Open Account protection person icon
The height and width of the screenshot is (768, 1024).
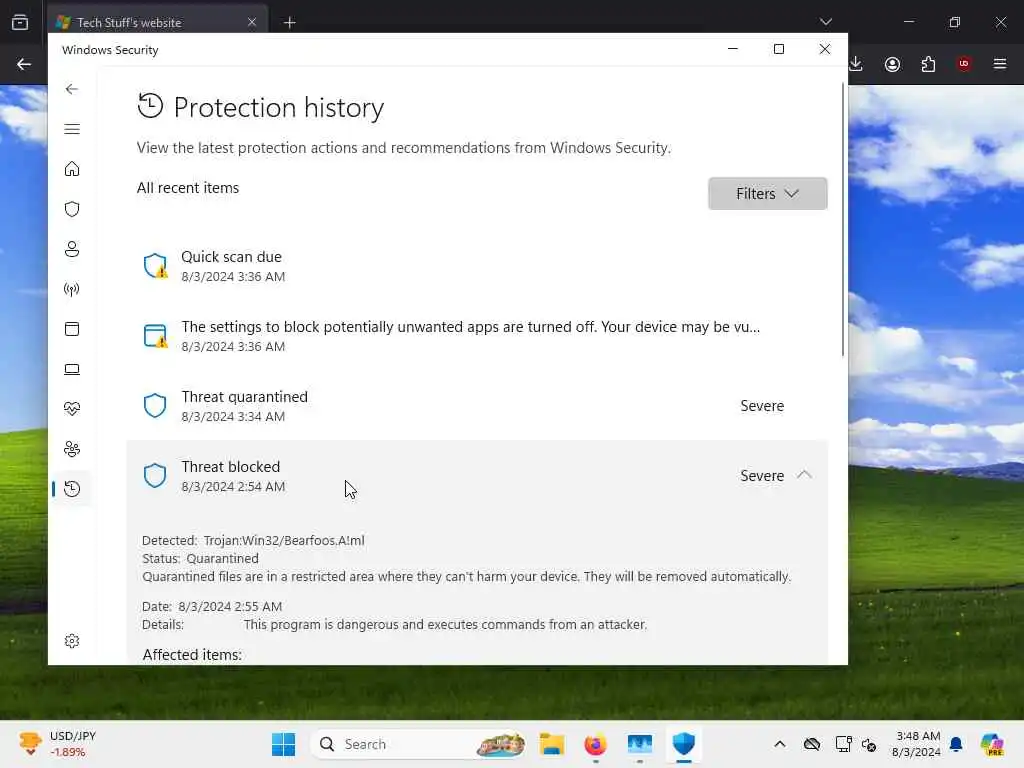tap(72, 249)
